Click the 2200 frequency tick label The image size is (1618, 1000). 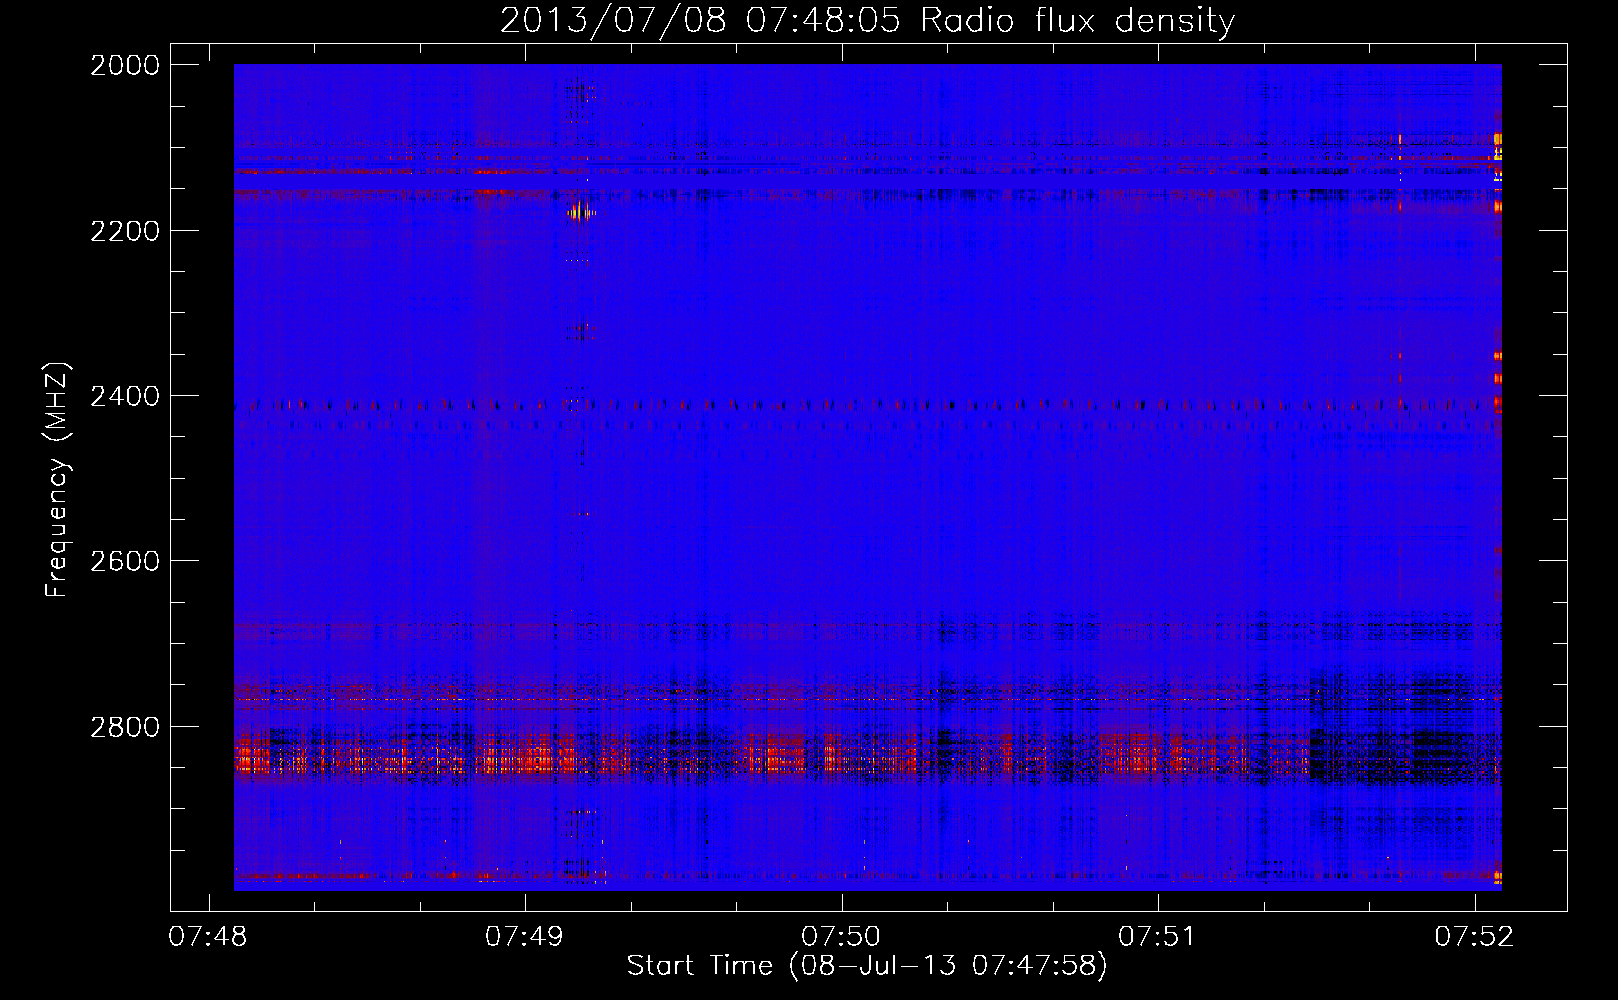coord(125,231)
